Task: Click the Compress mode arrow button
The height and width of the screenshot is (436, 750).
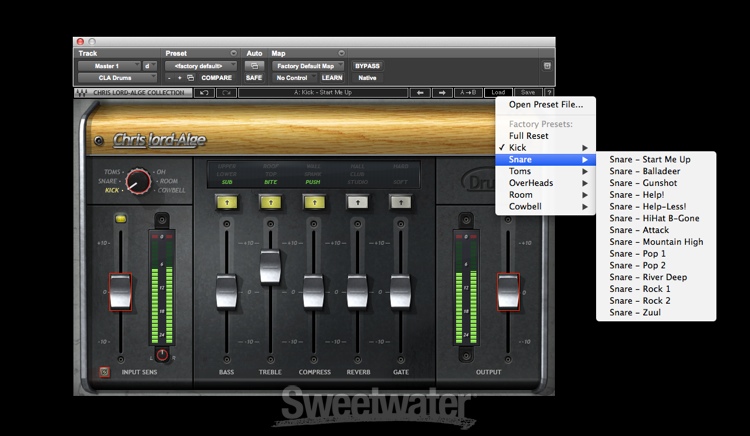Action: tap(314, 202)
